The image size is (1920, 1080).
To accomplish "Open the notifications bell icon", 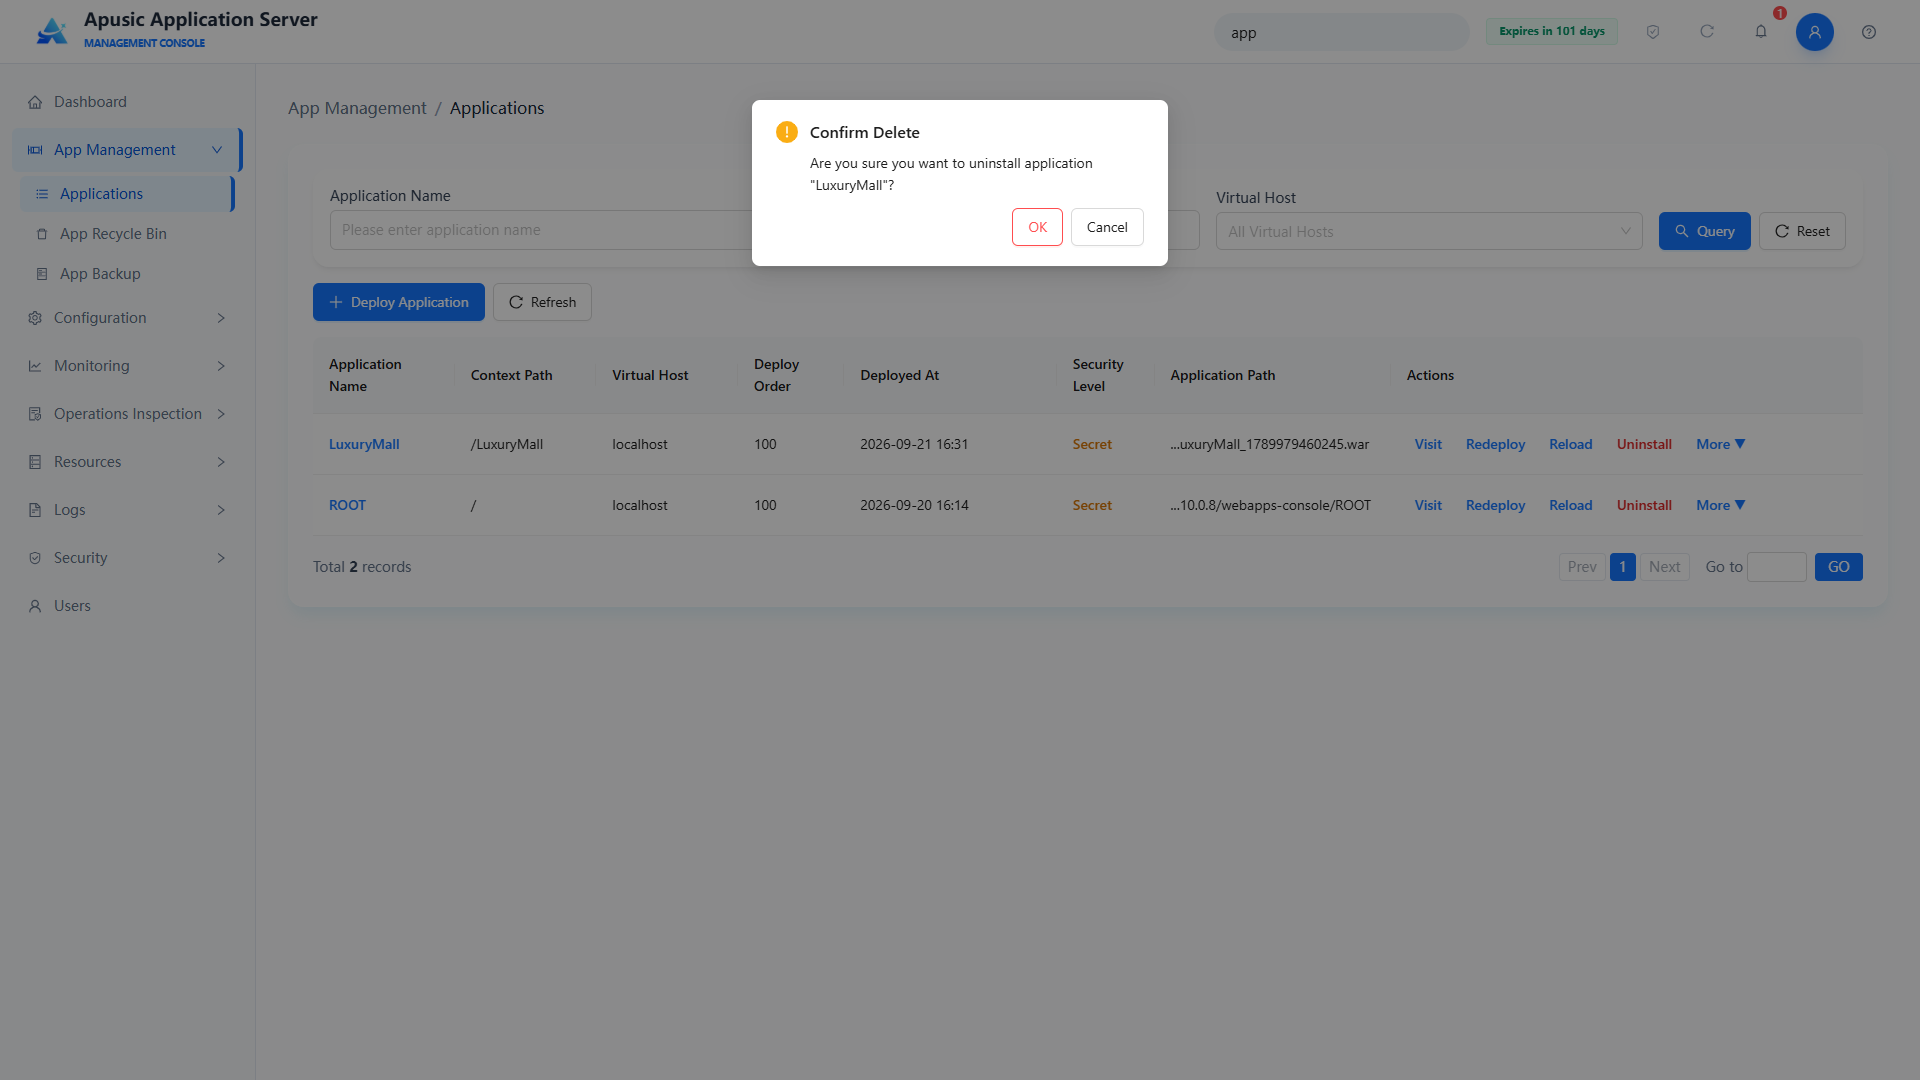I will point(1761,32).
